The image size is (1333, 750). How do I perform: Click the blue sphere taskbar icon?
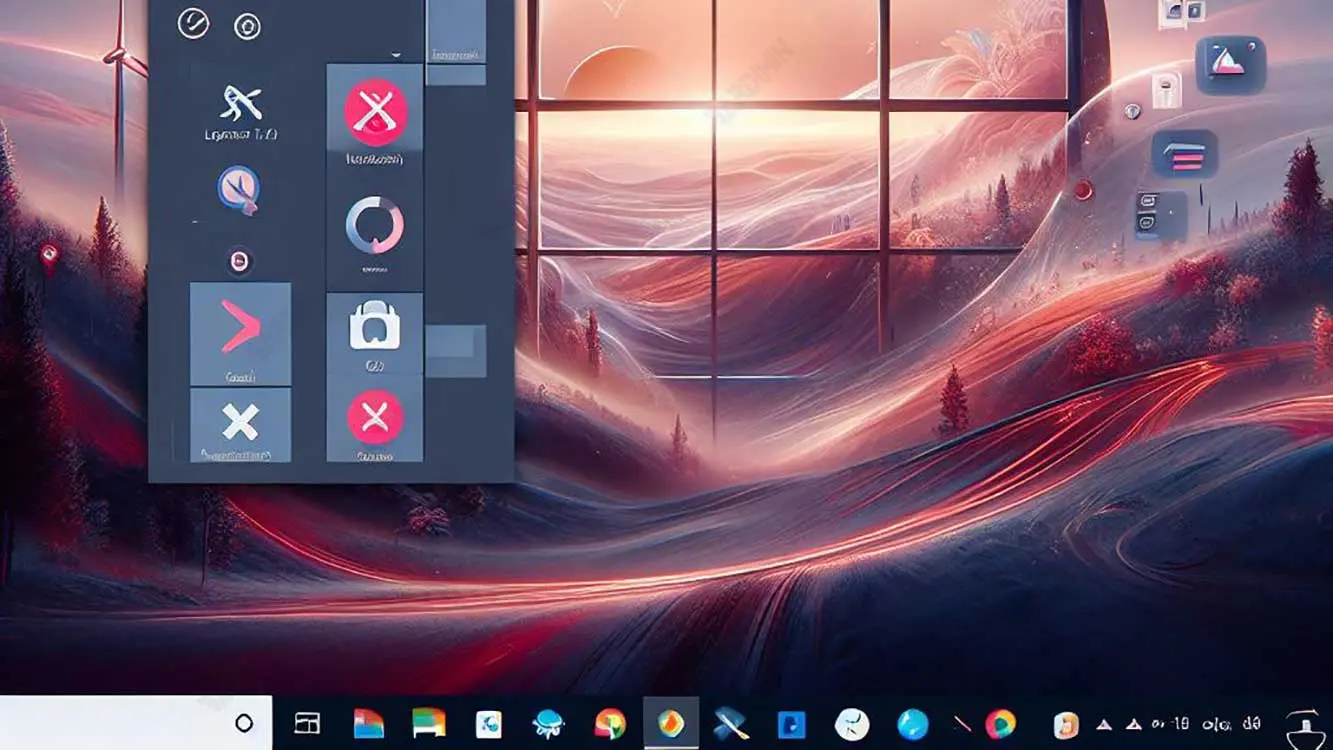click(912, 724)
